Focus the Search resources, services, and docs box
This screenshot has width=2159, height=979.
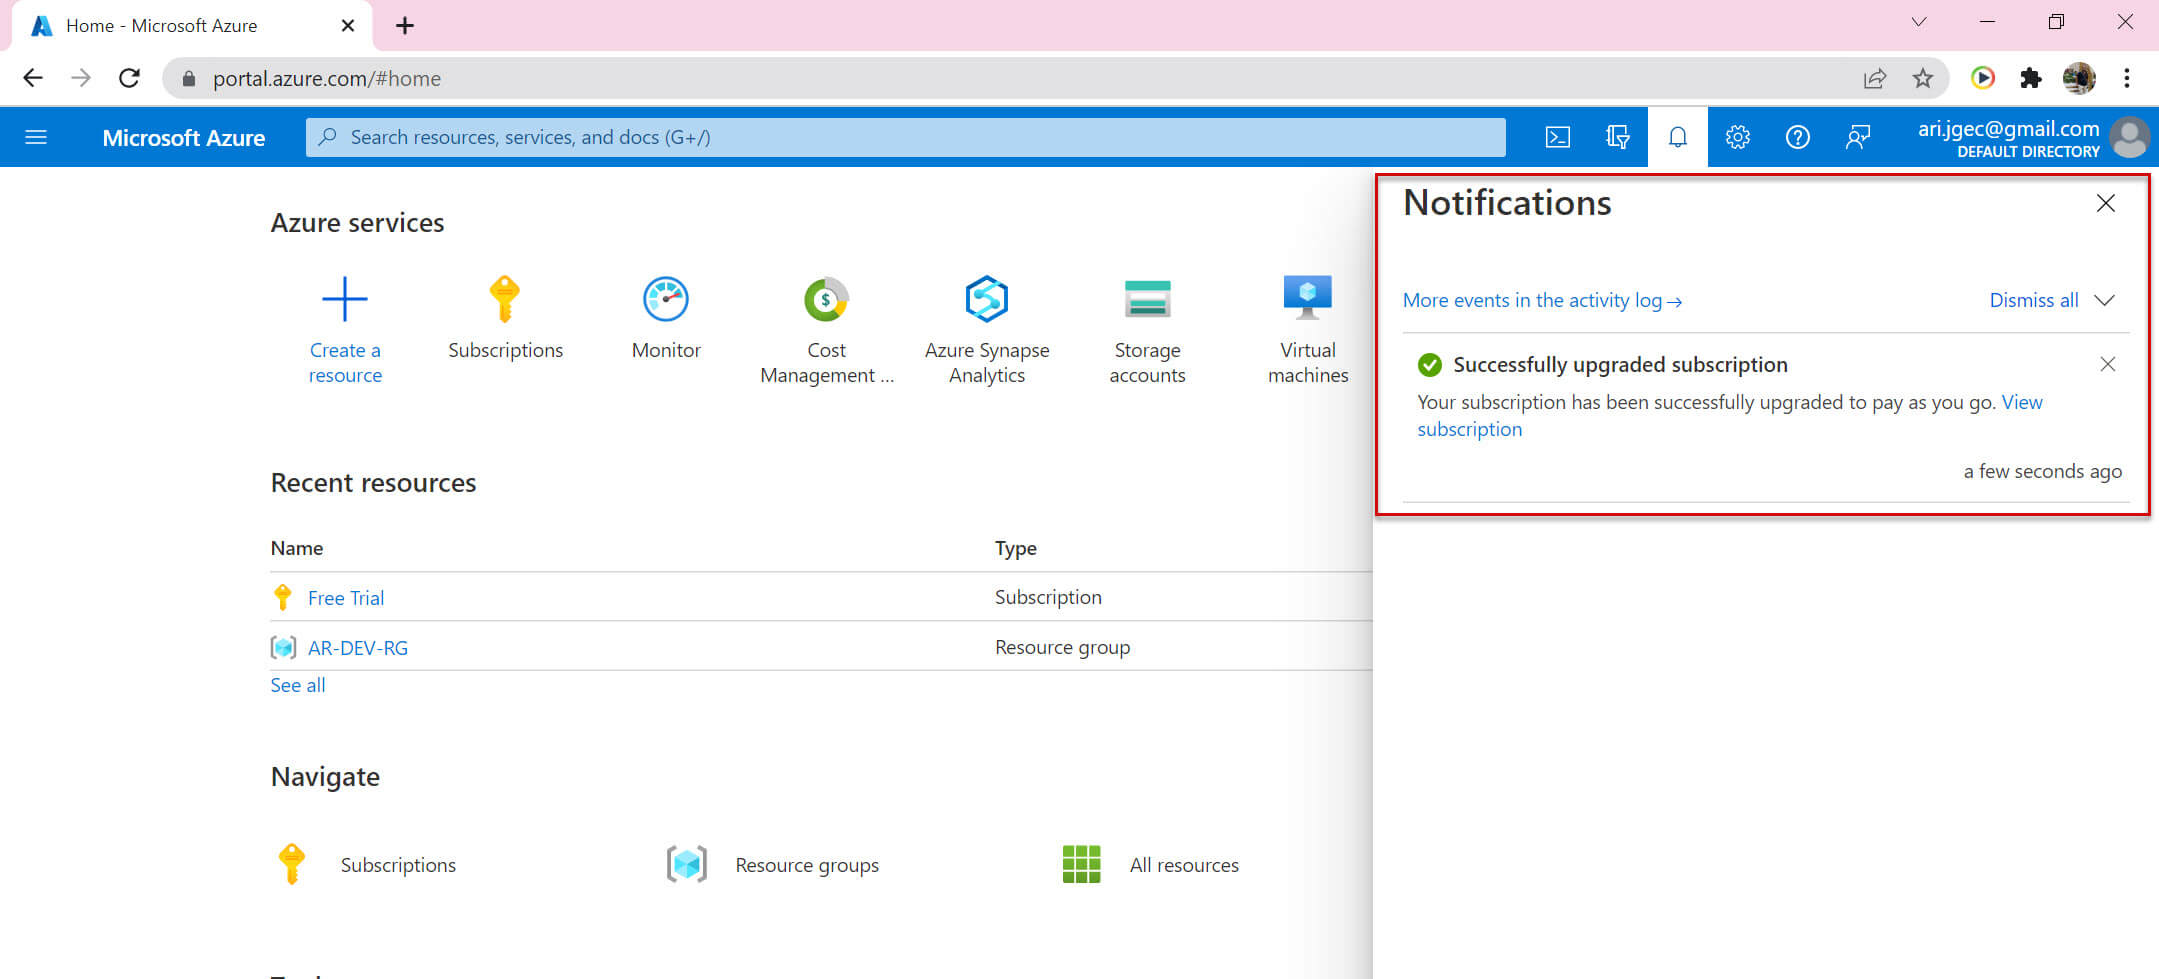tap(906, 137)
